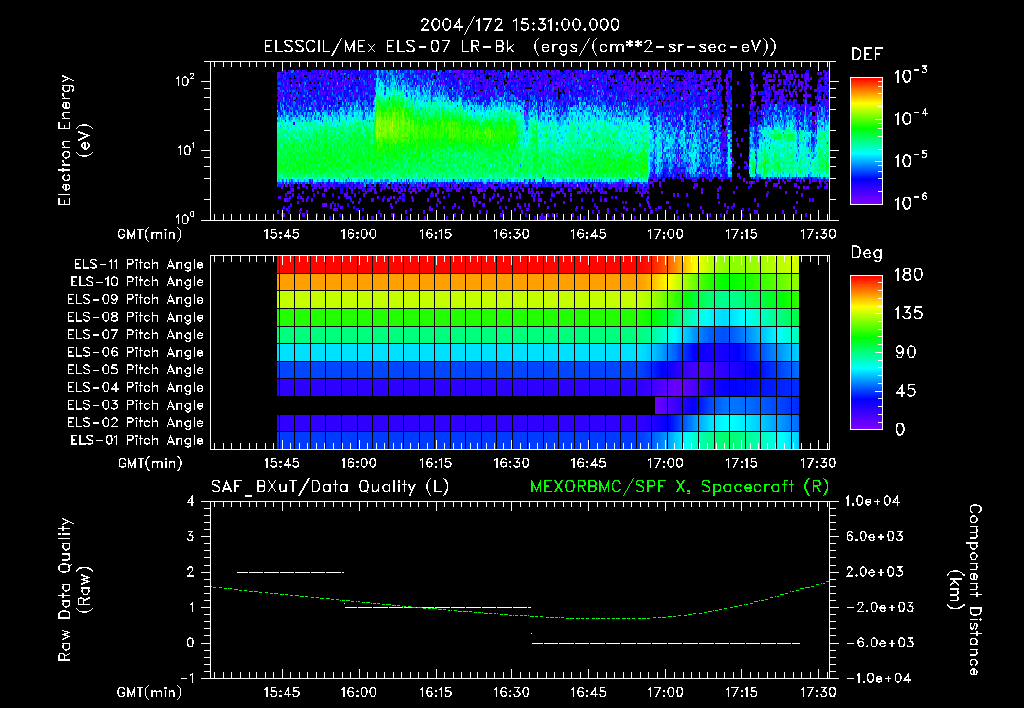
Task: Select the ELS-04 Pitch Angle row label
Action: pyautogui.click(x=135, y=388)
